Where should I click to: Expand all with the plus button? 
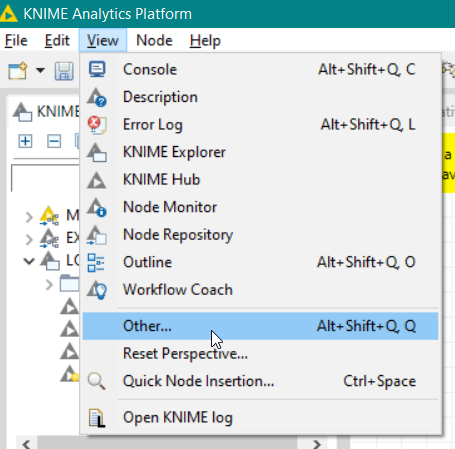25,141
